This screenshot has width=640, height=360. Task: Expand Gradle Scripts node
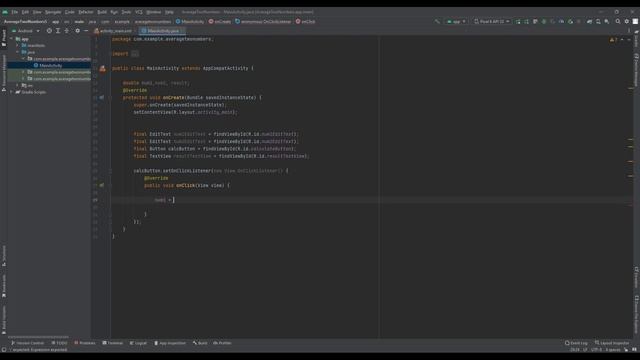coord(11,92)
